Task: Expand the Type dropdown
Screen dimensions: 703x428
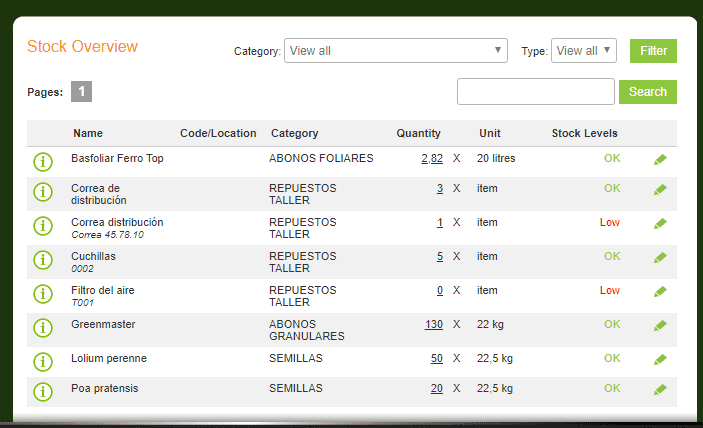Action: click(x=584, y=51)
